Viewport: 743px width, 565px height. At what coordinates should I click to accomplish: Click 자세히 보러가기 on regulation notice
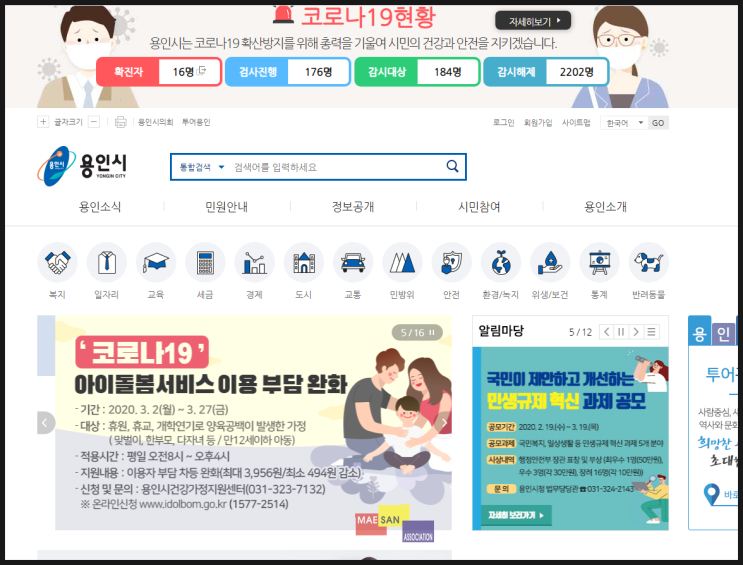point(516,515)
